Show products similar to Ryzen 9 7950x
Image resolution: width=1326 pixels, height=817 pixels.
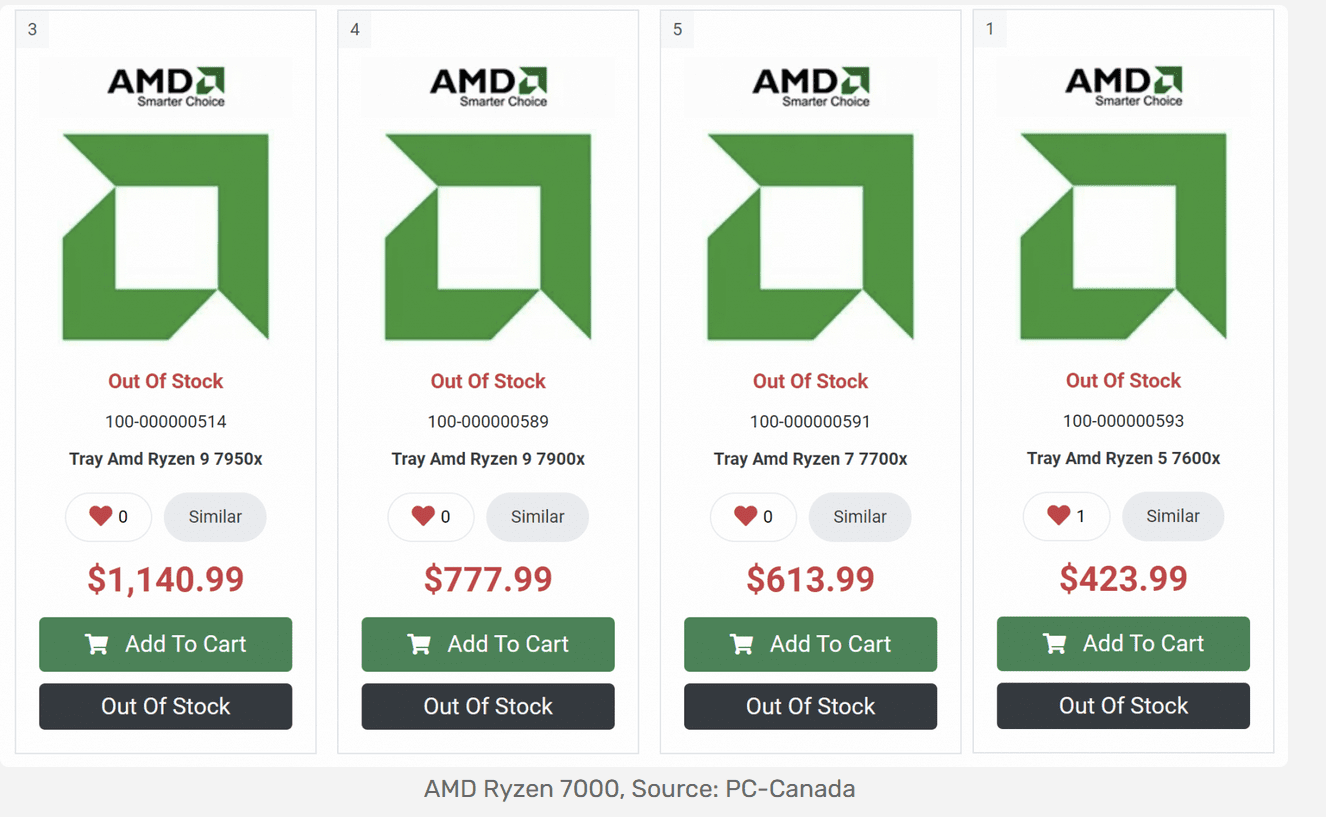(215, 517)
